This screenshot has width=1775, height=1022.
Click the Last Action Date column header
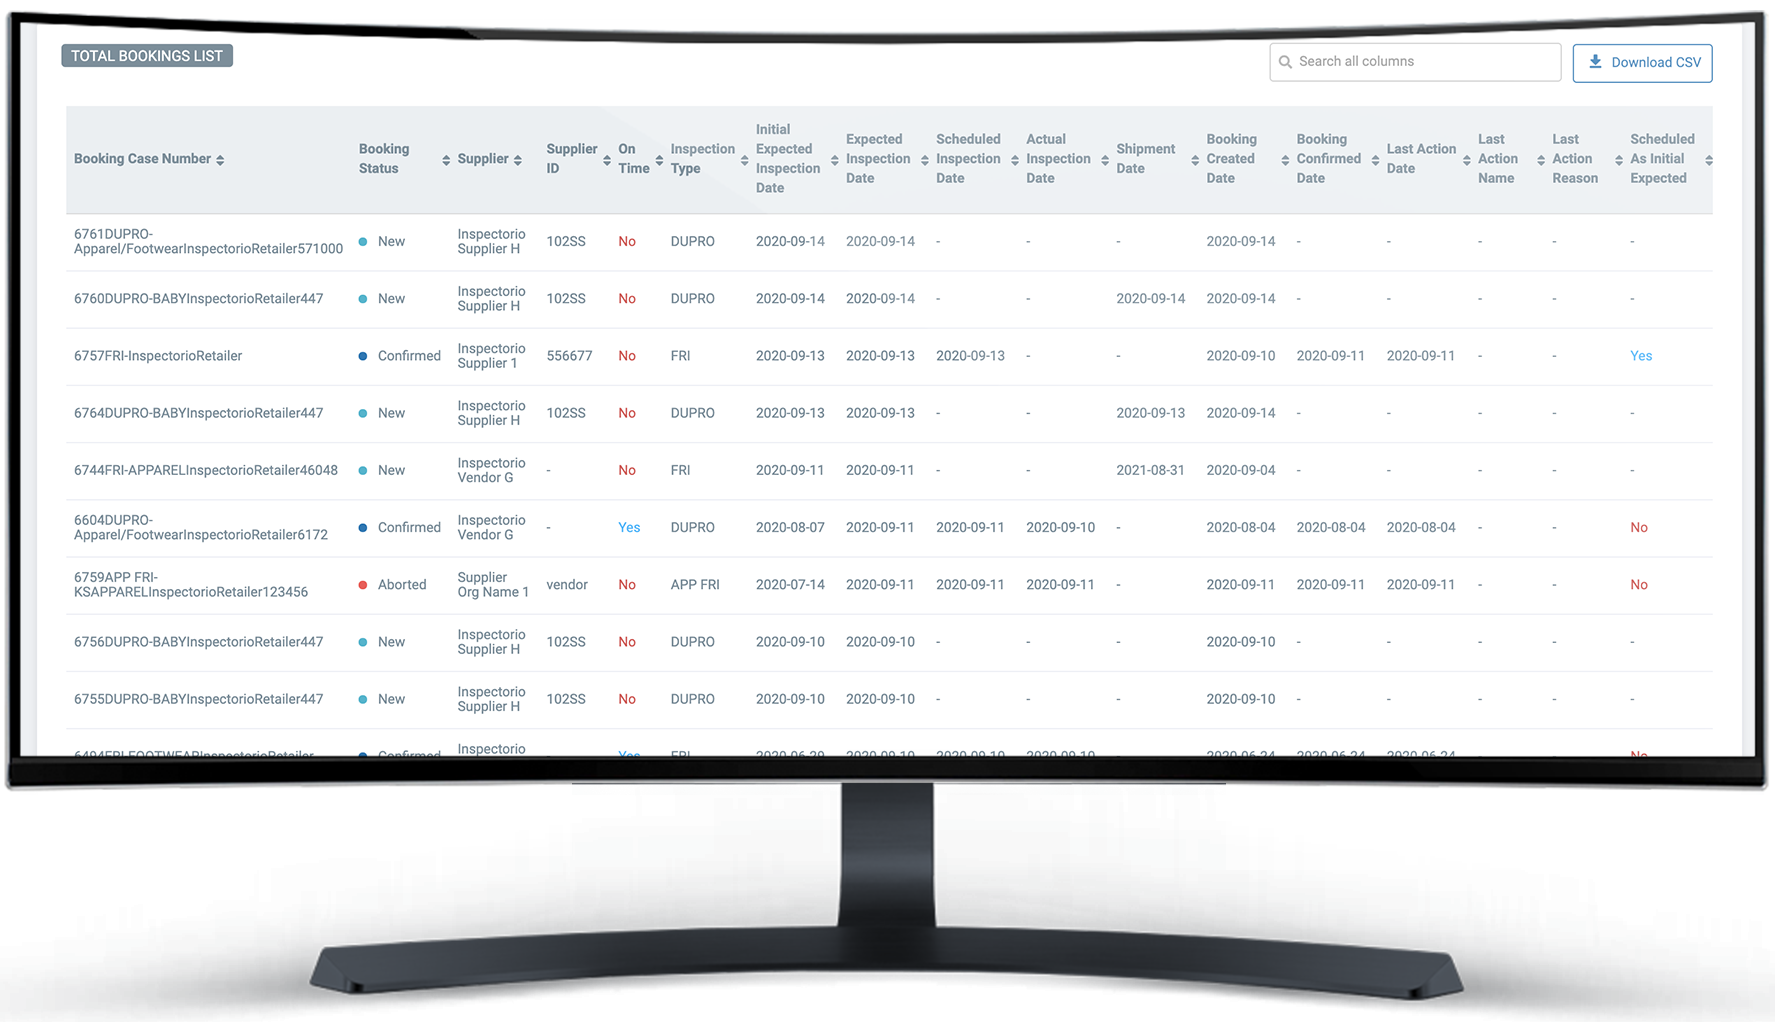[x=1420, y=159]
